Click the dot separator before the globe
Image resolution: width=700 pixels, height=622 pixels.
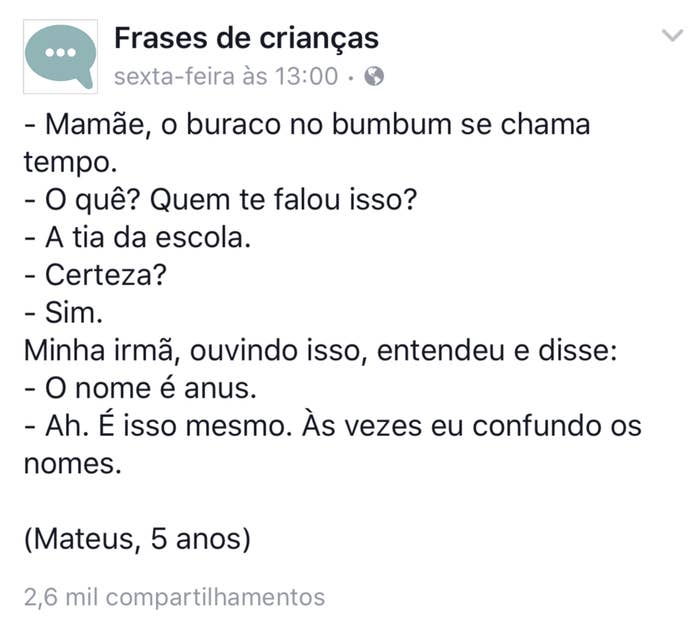click(x=351, y=78)
